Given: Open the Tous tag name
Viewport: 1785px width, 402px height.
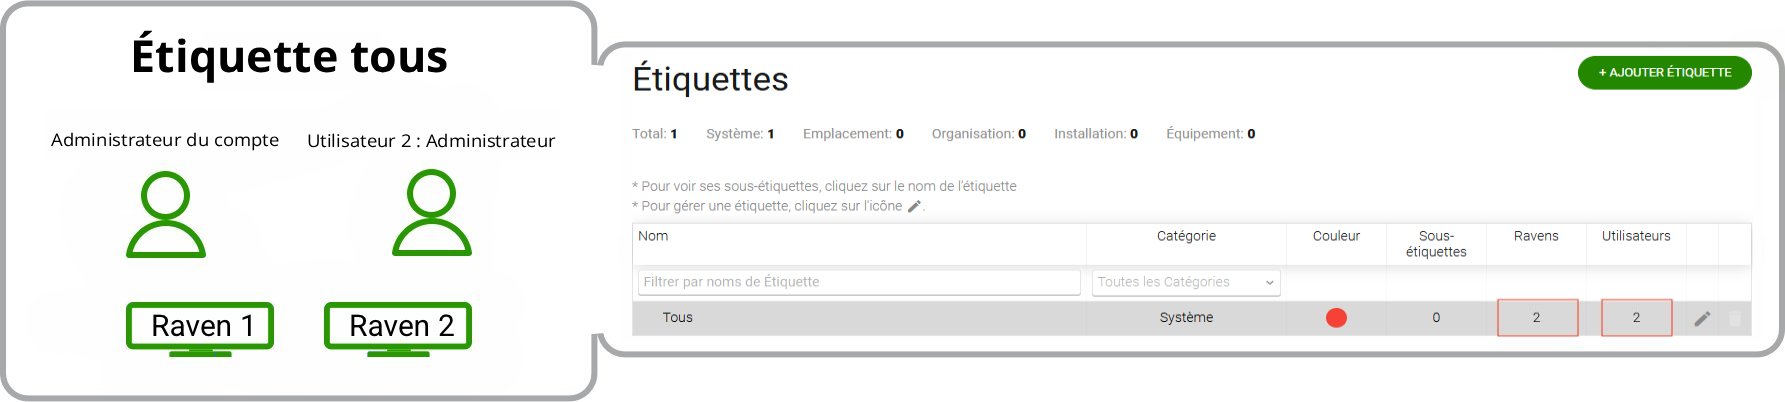Looking at the screenshot, I should click(677, 318).
